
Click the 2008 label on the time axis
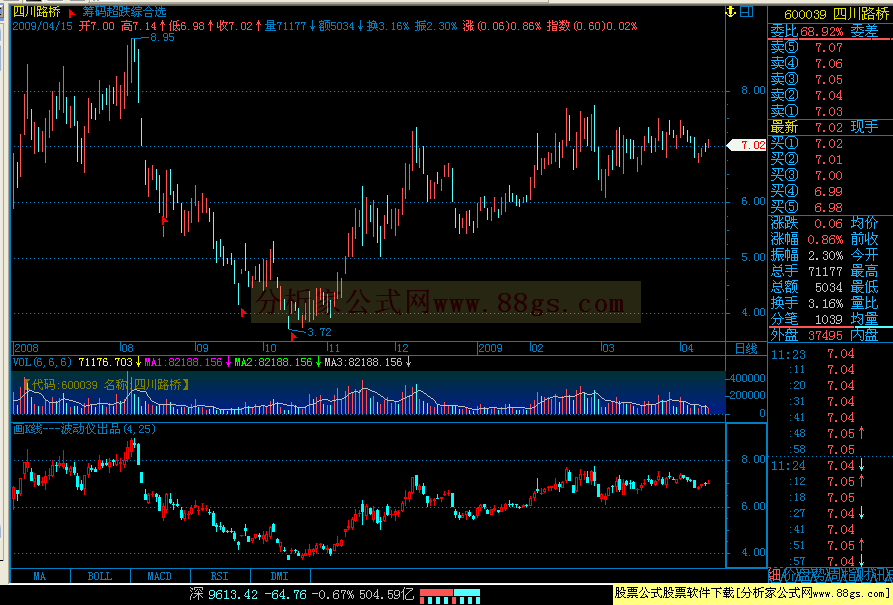[x=26, y=348]
